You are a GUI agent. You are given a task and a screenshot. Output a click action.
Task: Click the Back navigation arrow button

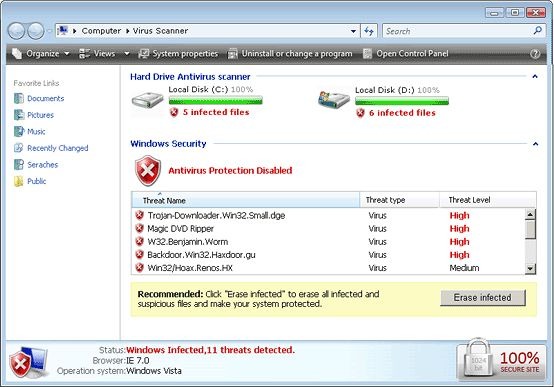point(16,31)
